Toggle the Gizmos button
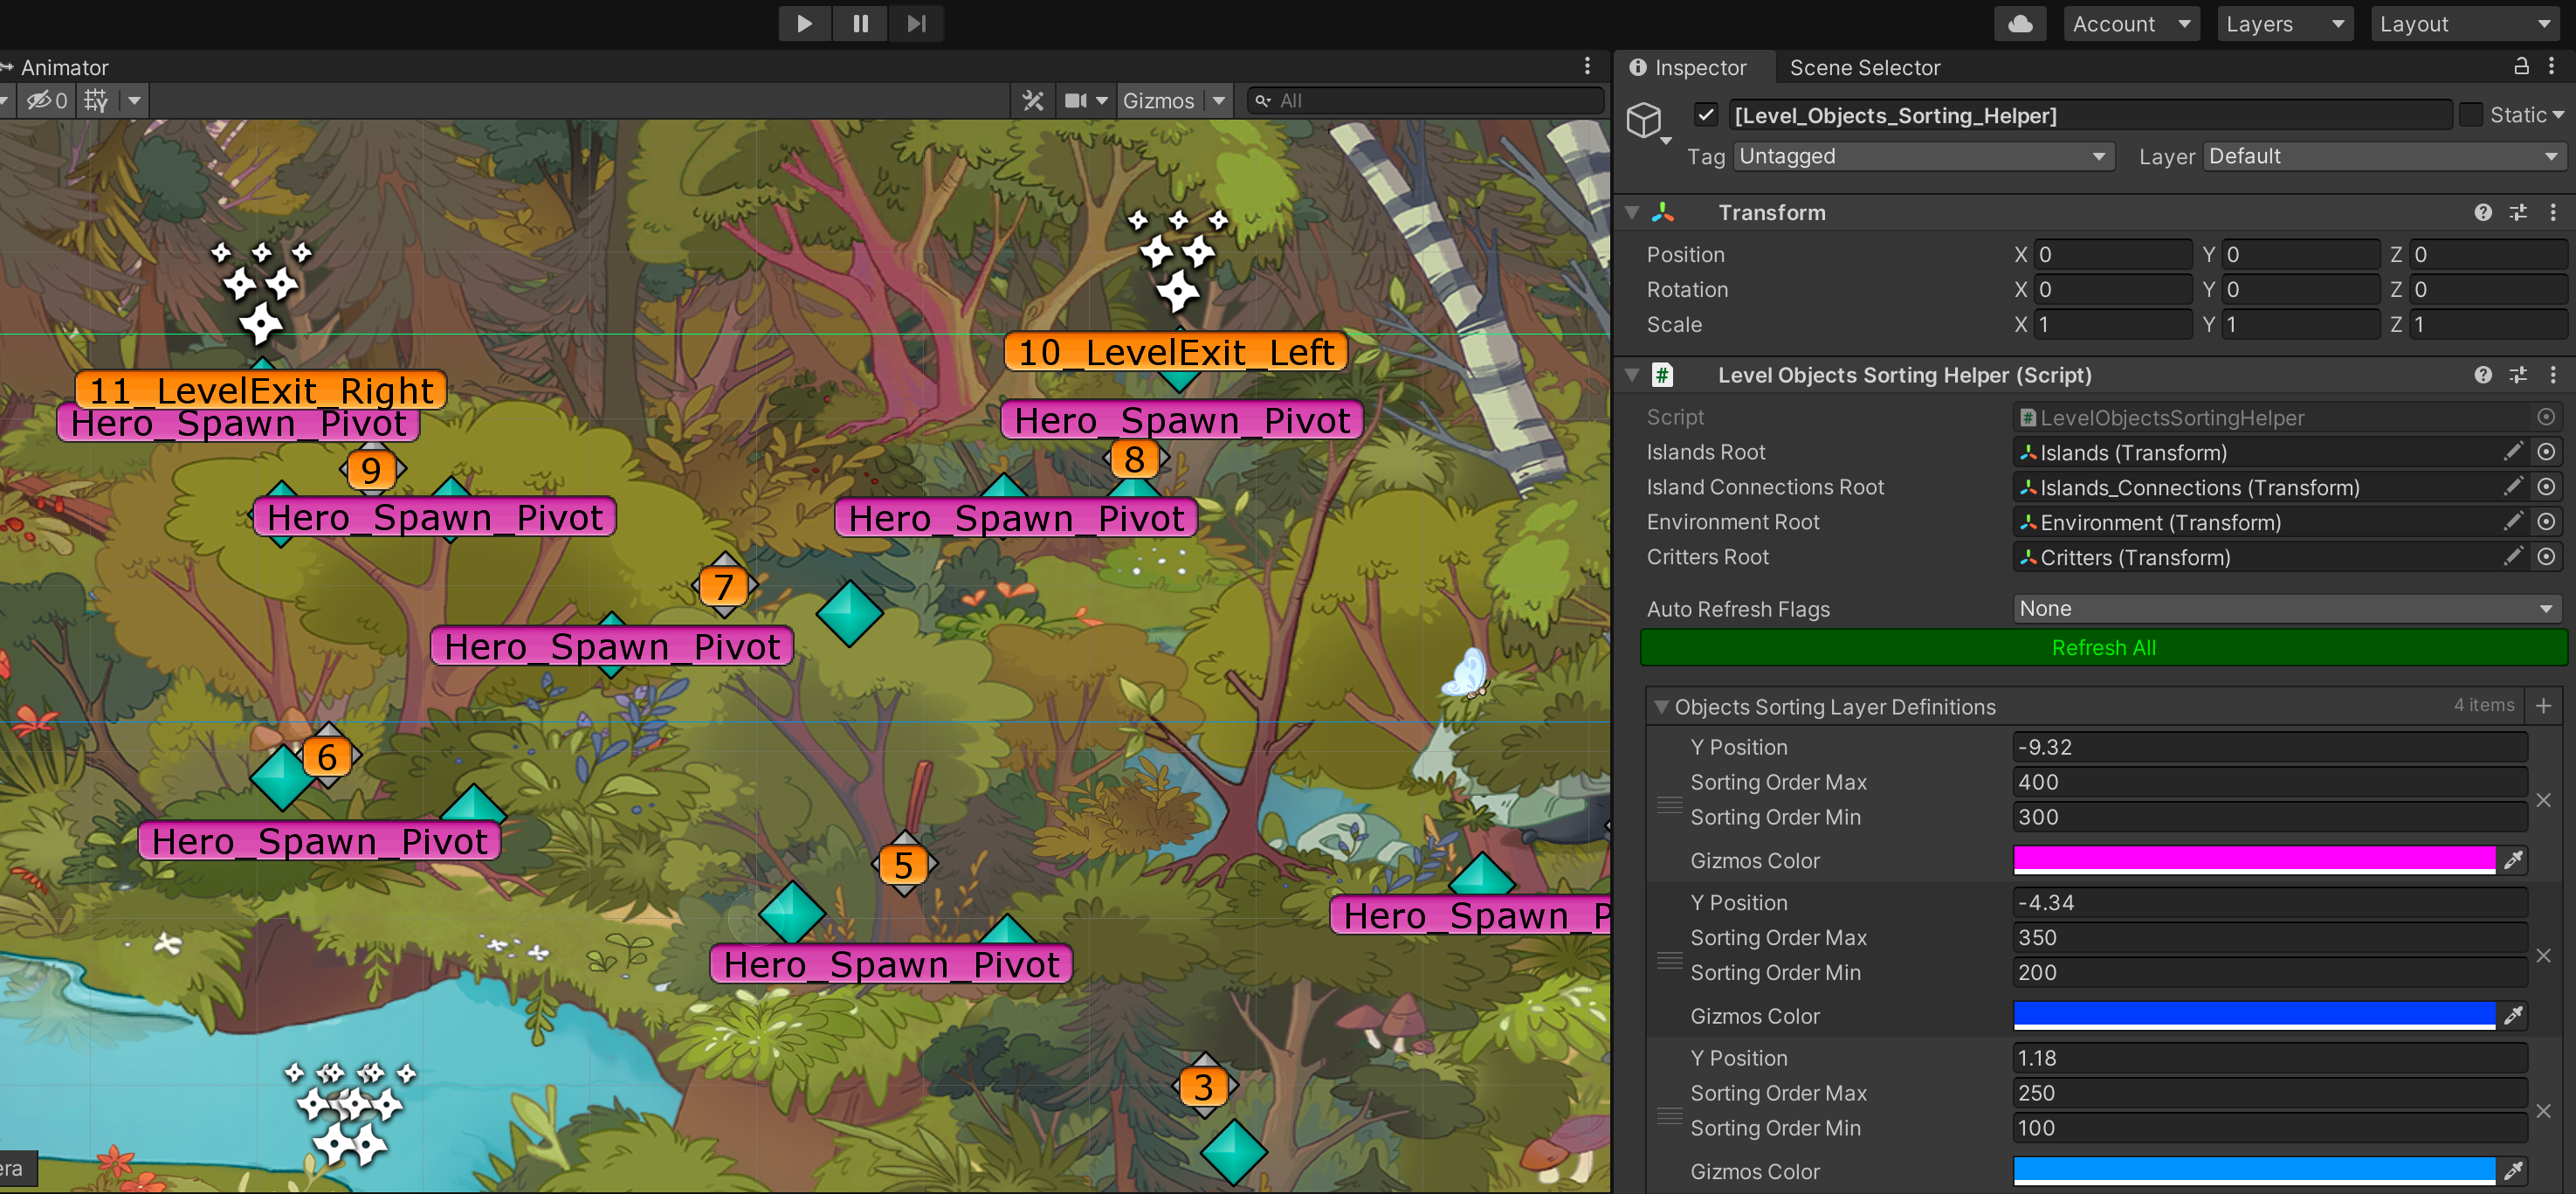Image resolution: width=2576 pixels, height=1194 pixels. 1158,101
